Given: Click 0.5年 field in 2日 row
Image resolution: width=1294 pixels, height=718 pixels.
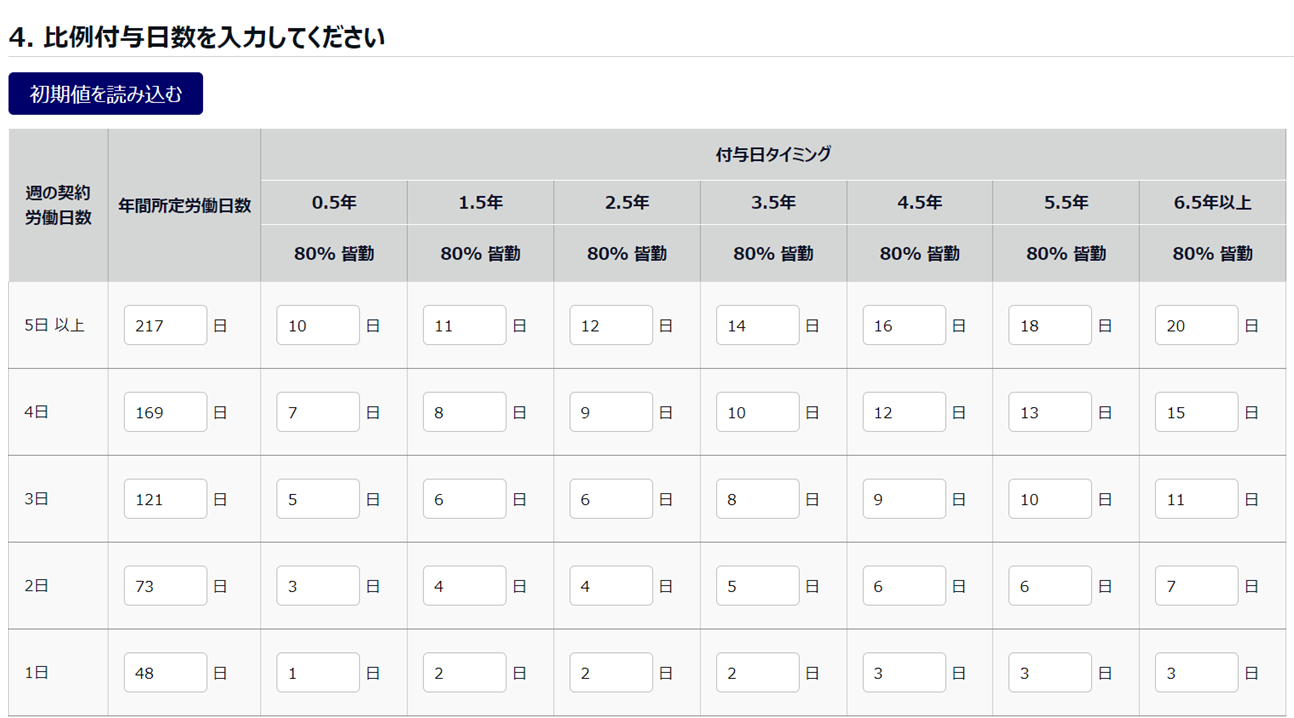Looking at the screenshot, I should [318, 586].
